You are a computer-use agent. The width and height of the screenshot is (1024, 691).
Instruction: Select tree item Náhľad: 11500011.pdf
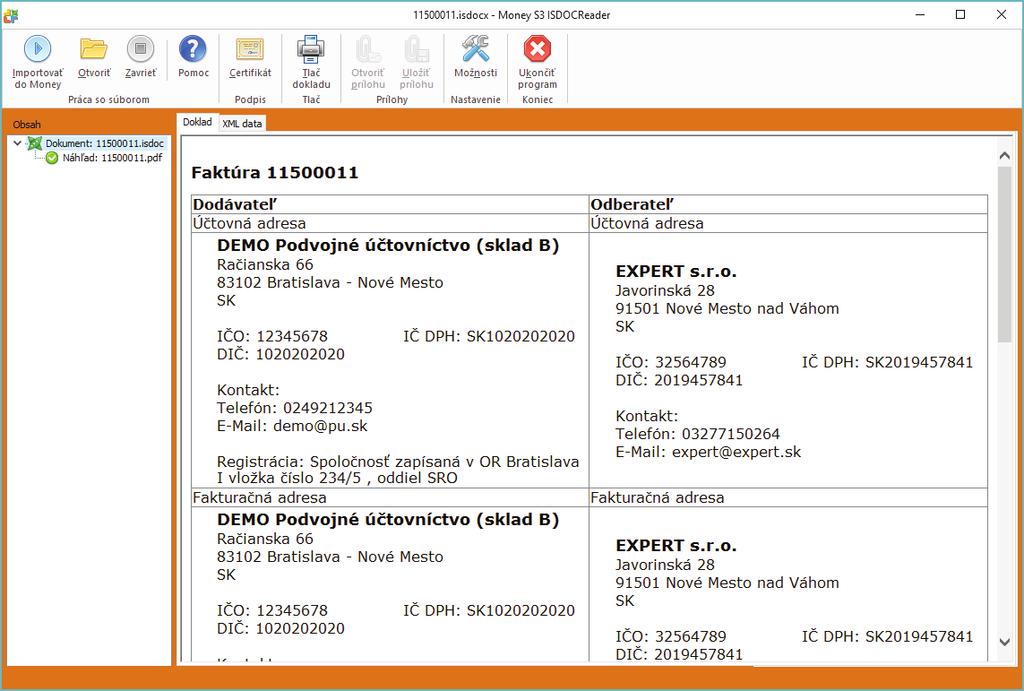(112, 157)
